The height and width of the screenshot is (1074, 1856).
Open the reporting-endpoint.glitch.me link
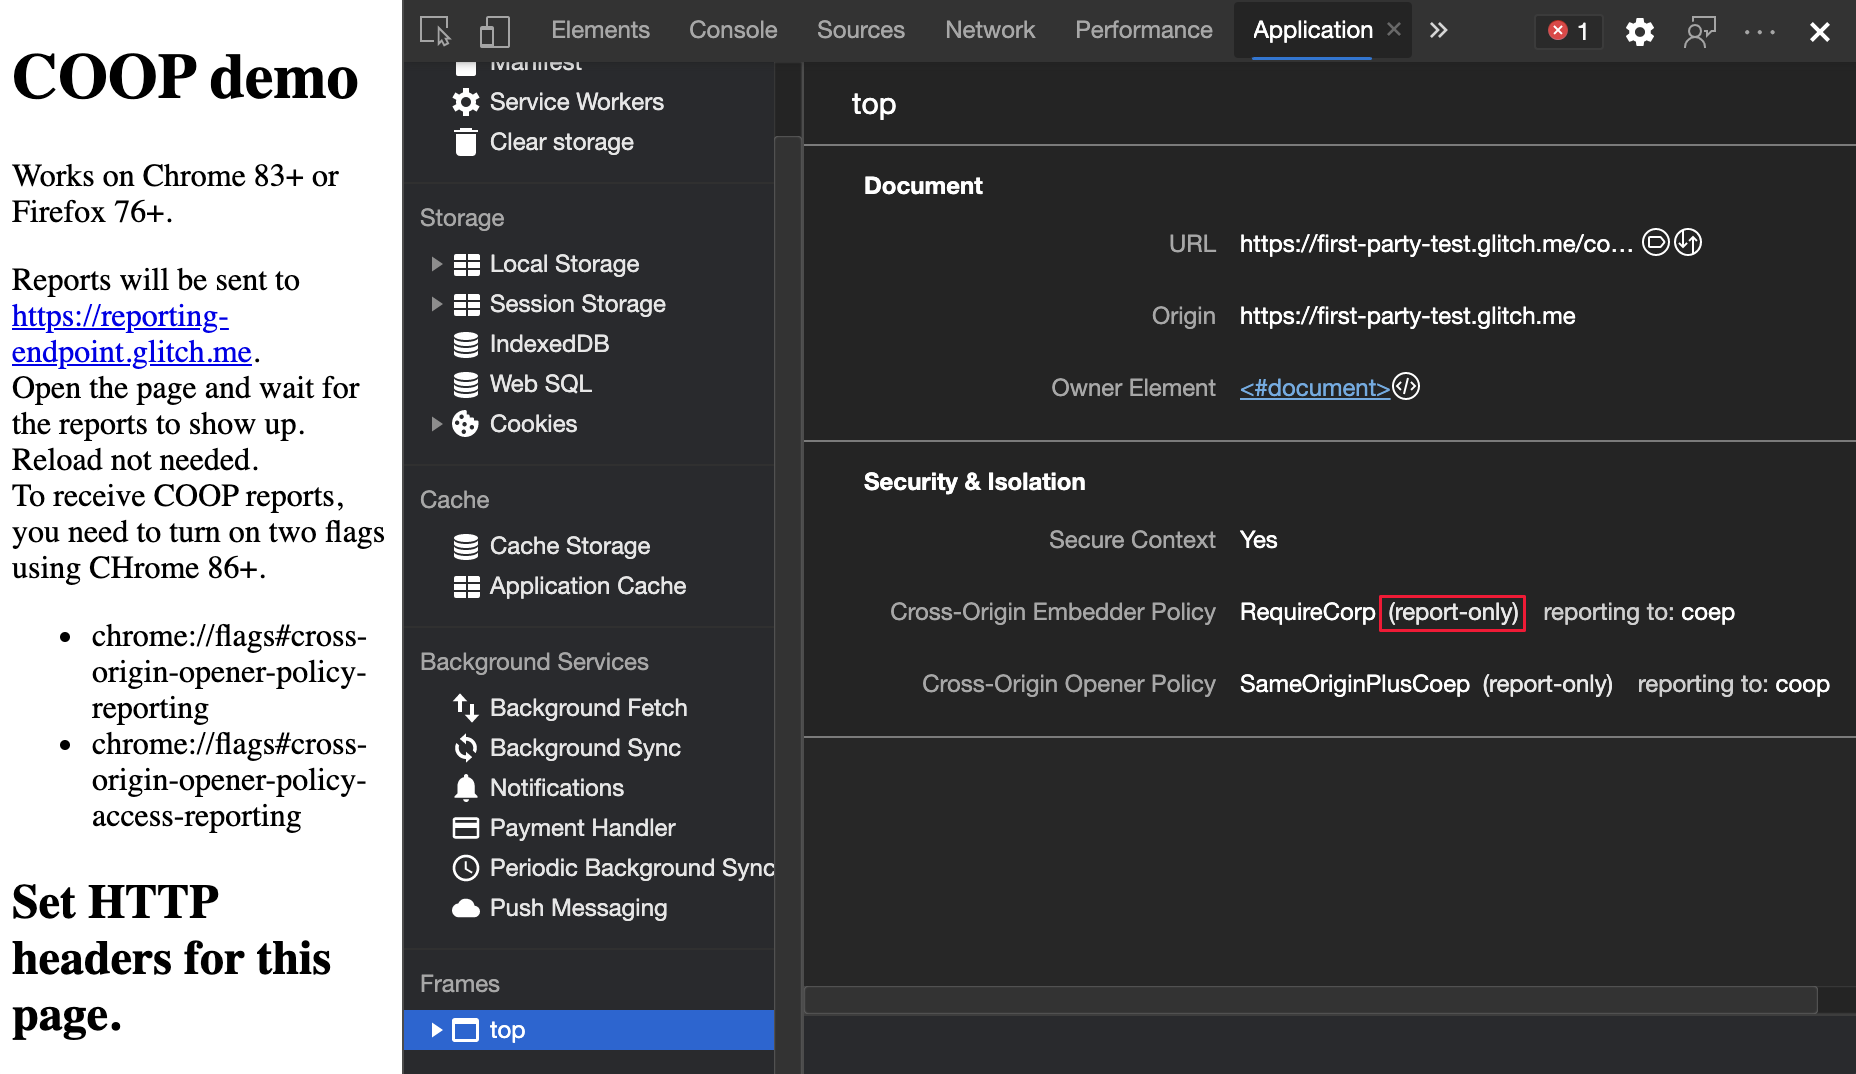point(132,334)
